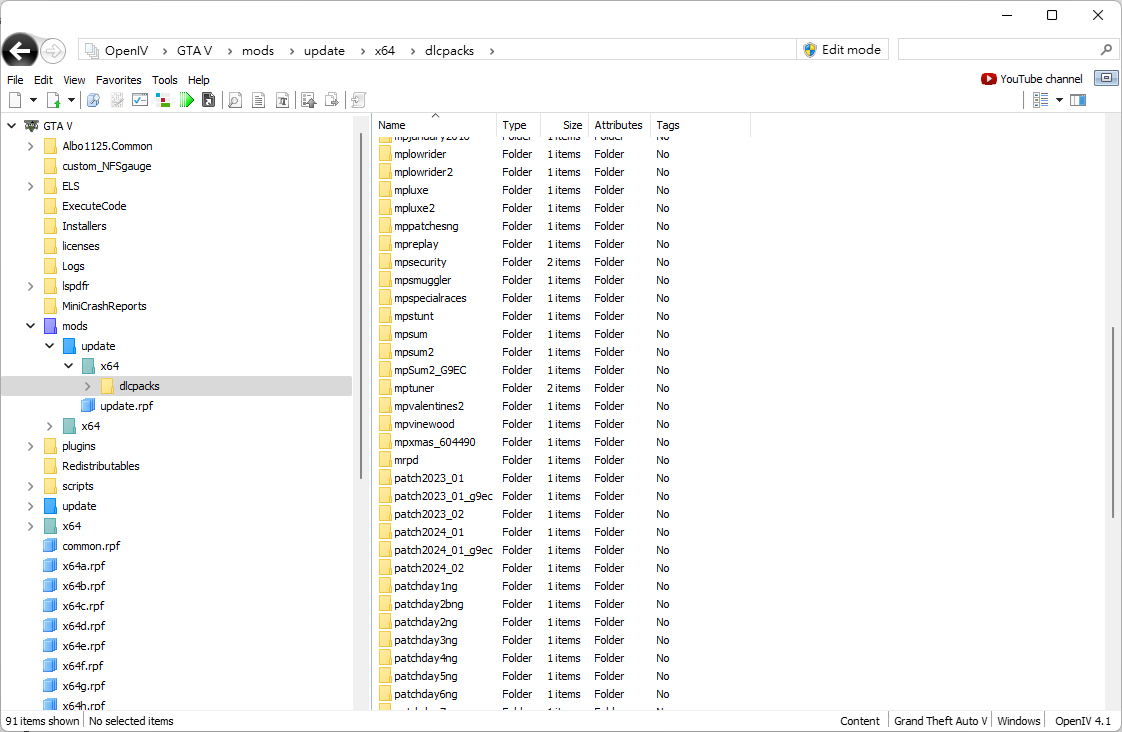This screenshot has height=732, width=1122.
Task: Click mods in the breadcrumb path
Action: (x=258, y=51)
